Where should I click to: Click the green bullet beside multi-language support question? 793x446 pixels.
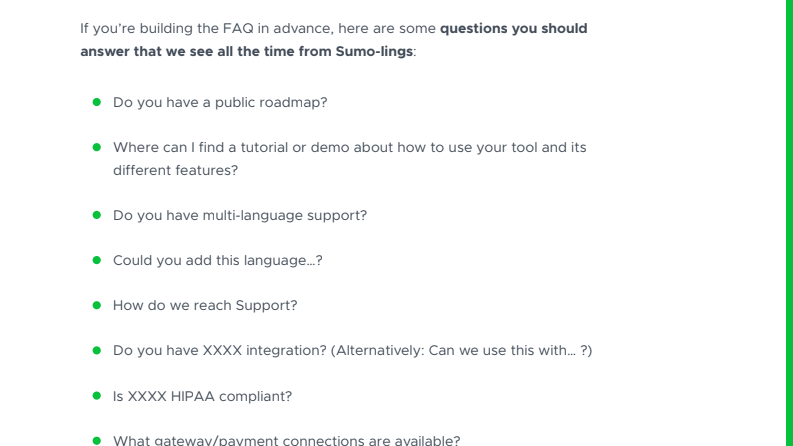97,215
